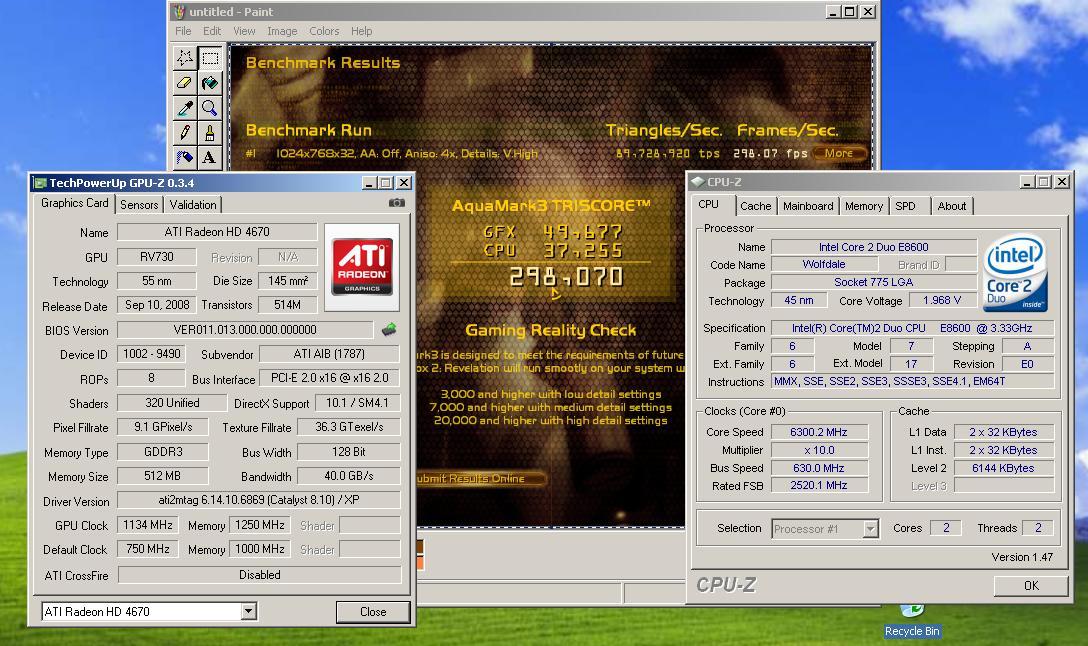Image resolution: width=1088 pixels, height=646 pixels.
Task: Switch to the Cache tab in CPU-Z
Action: tap(756, 206)
